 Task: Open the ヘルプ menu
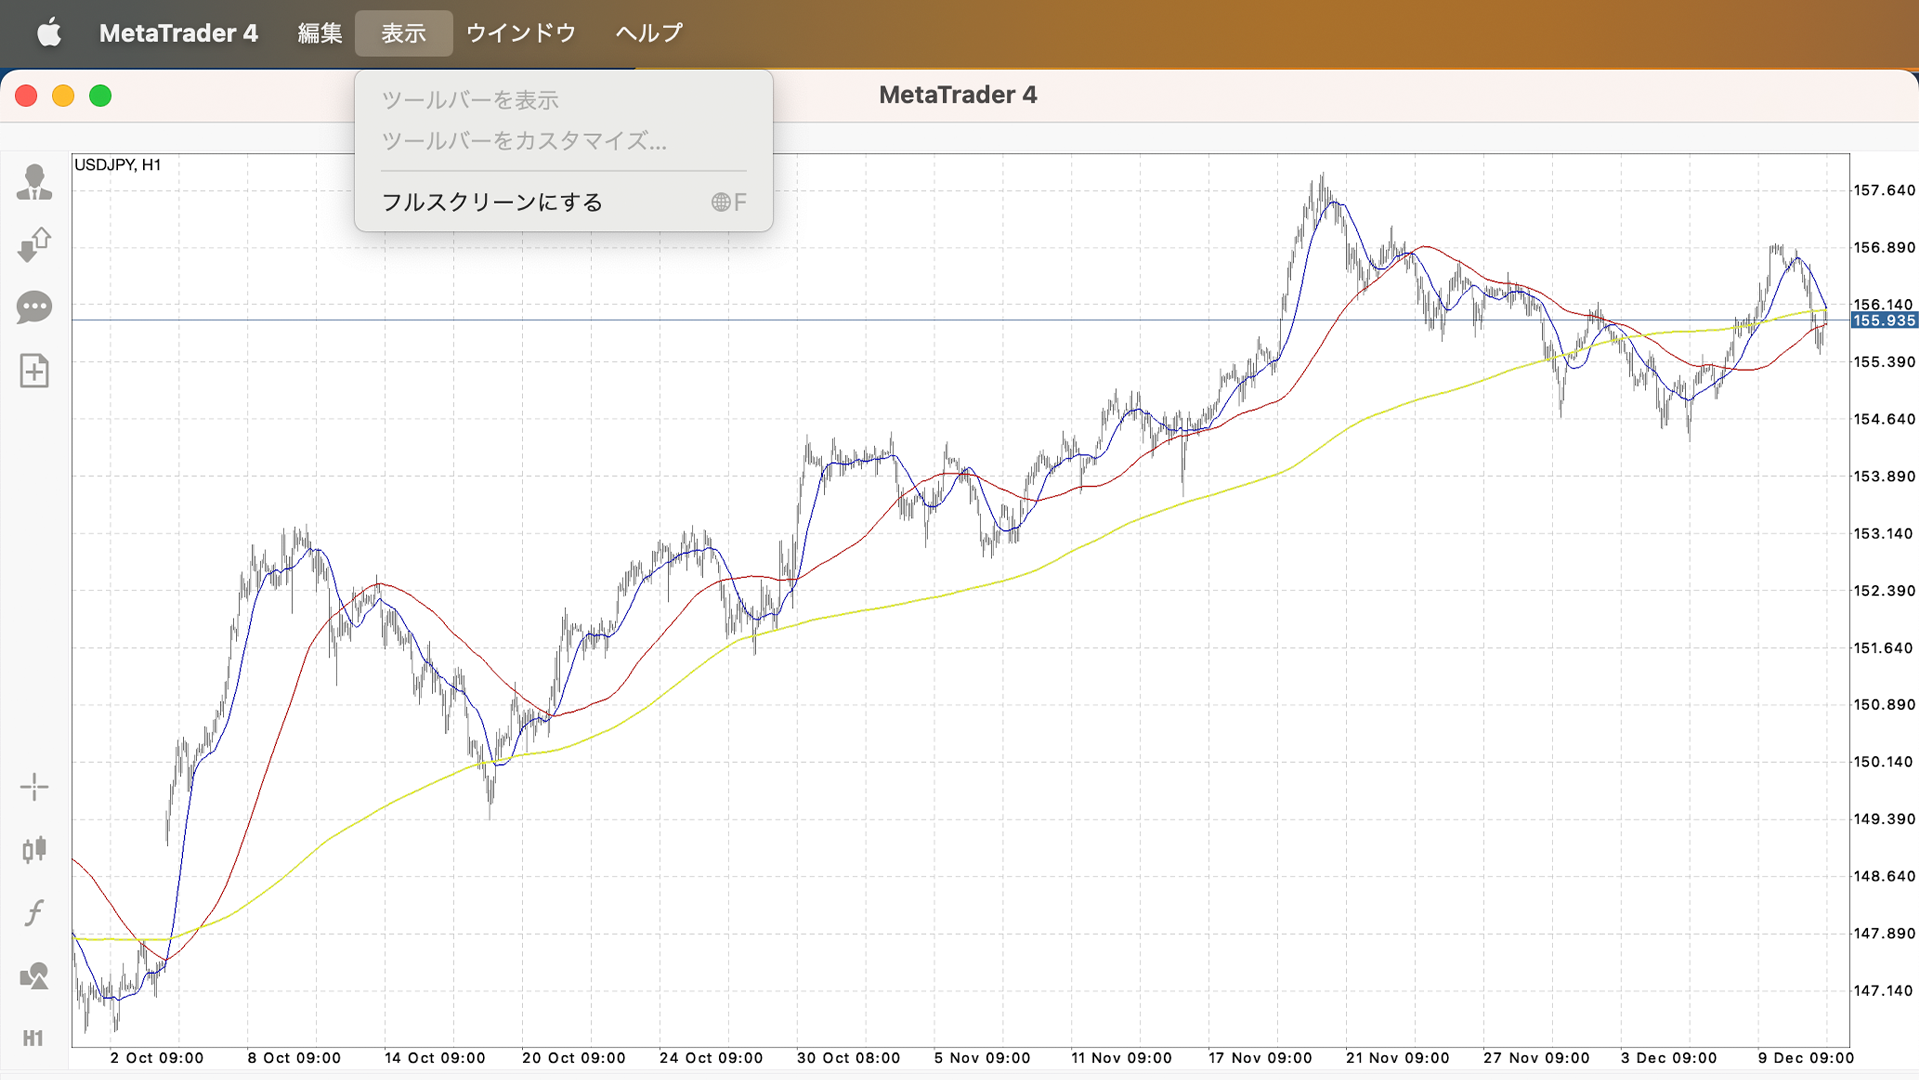tap(649, 33)
